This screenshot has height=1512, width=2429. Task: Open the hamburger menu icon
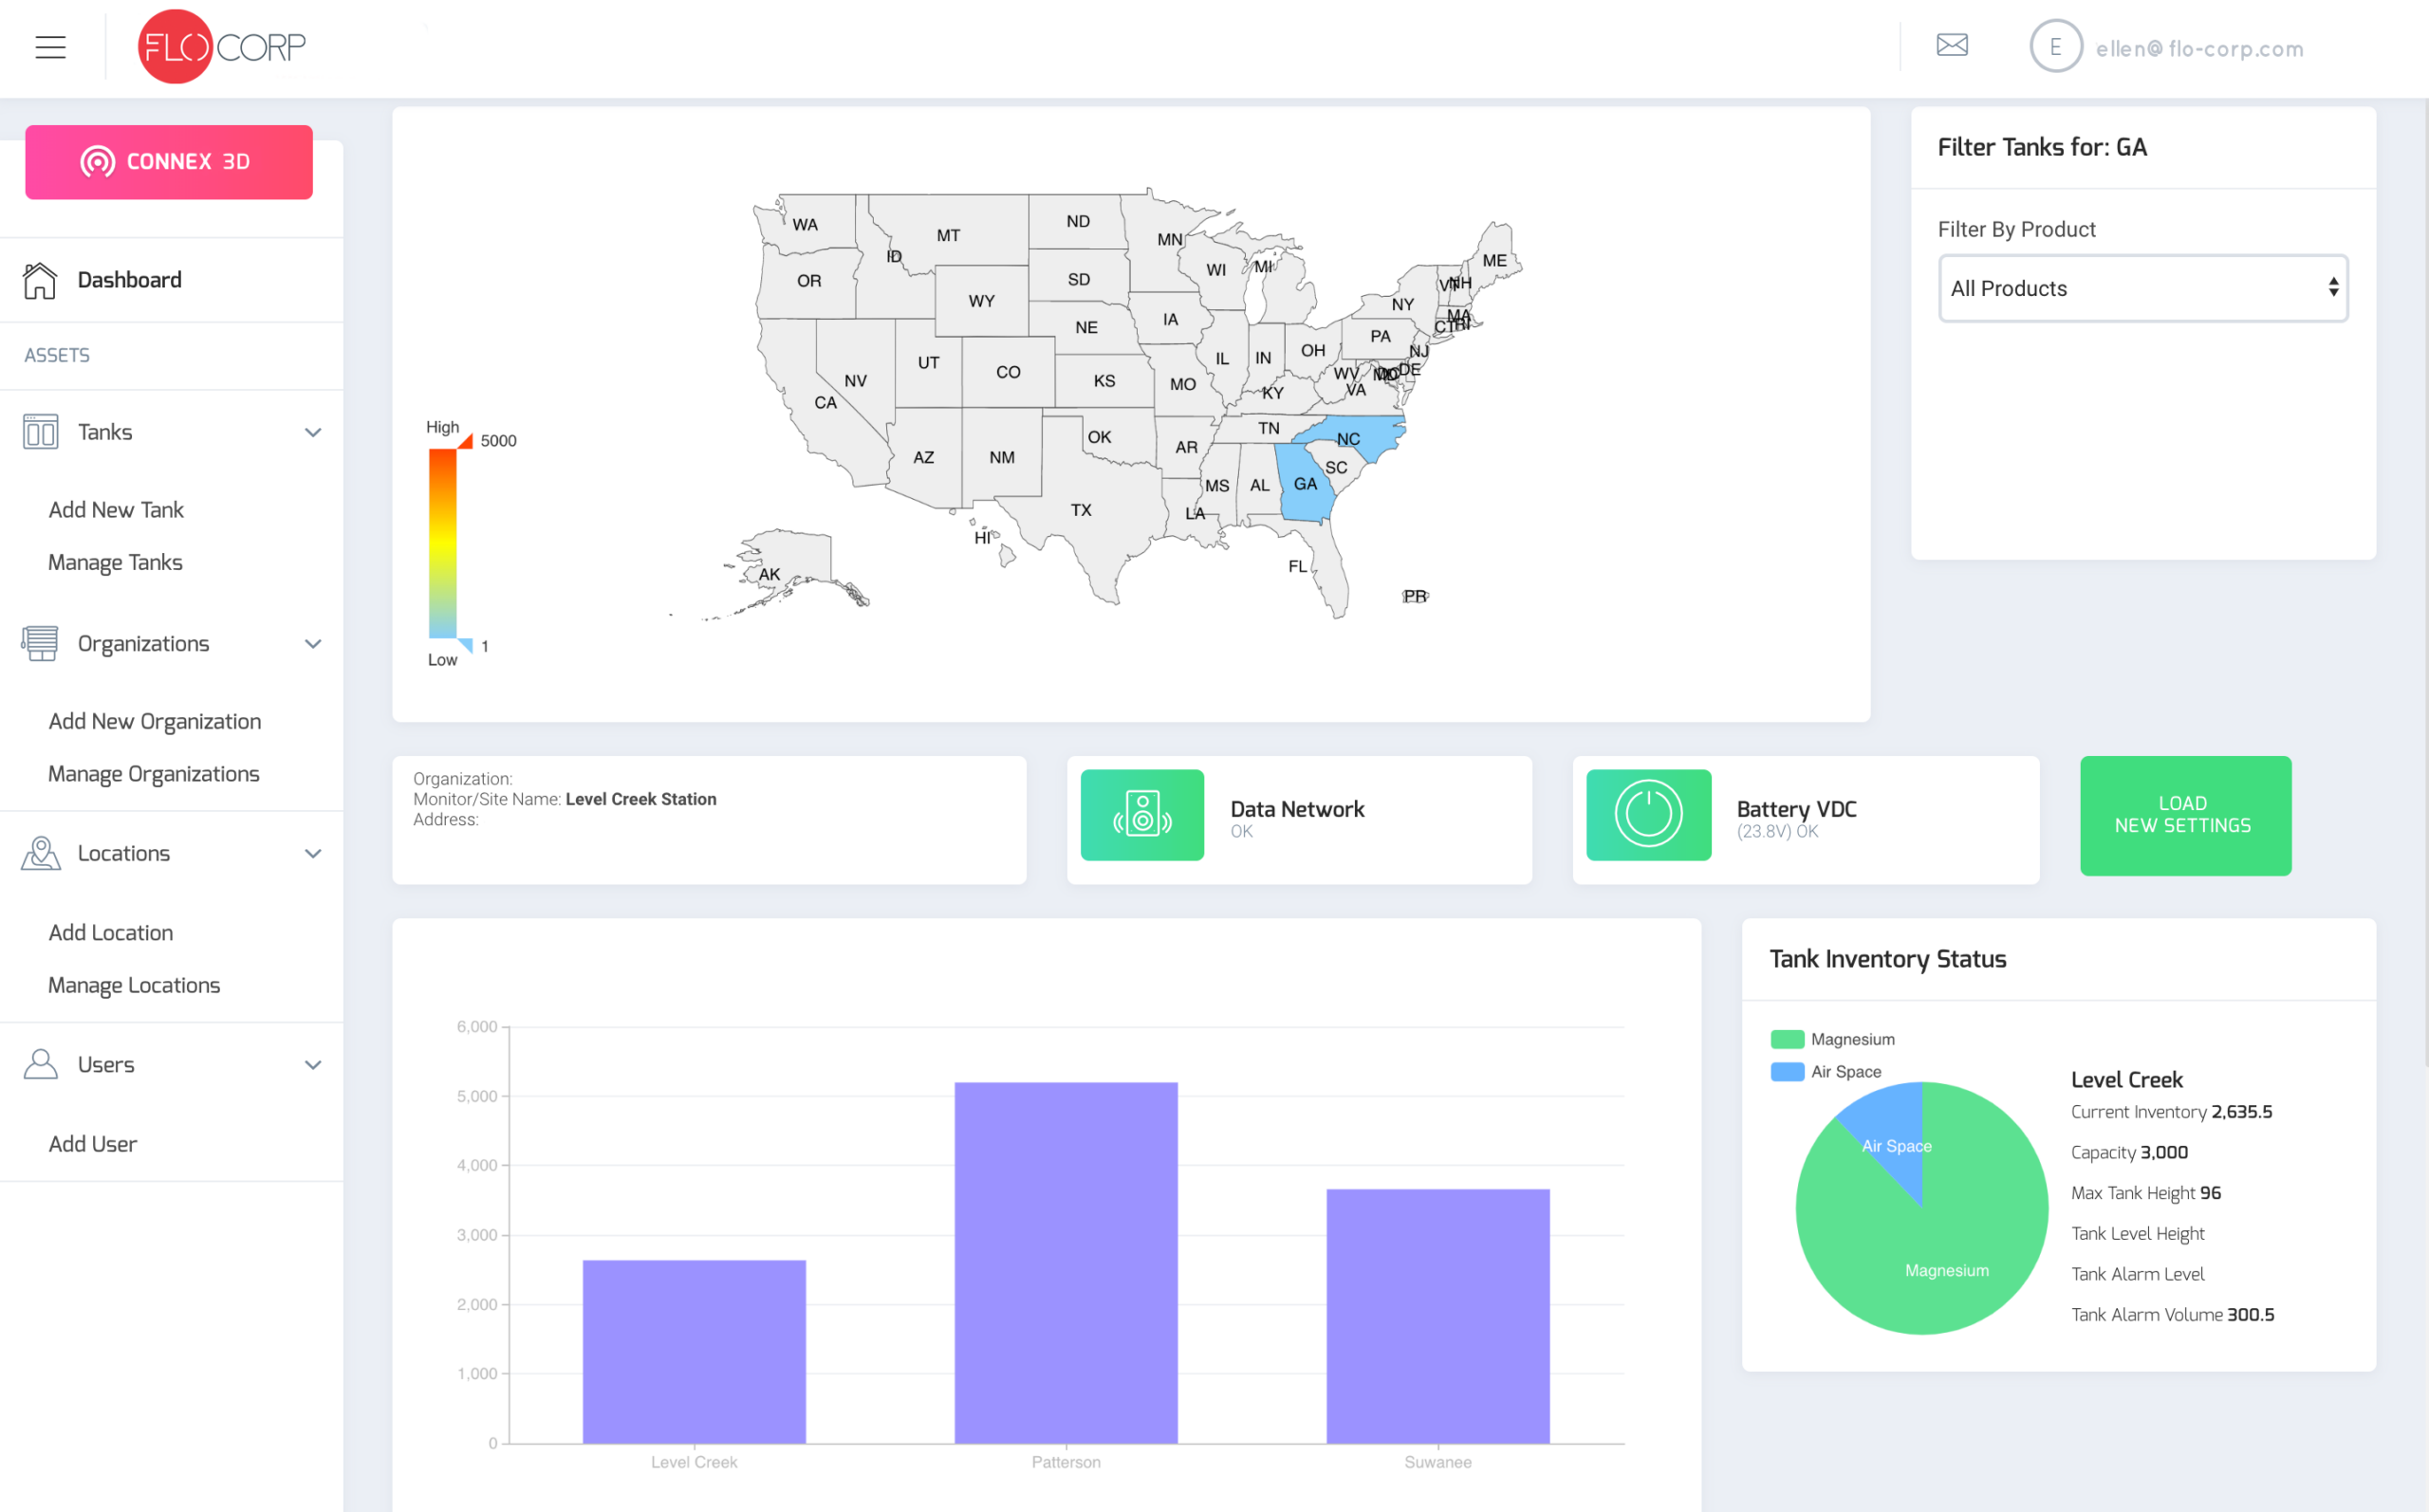click(x=50, y=47)
